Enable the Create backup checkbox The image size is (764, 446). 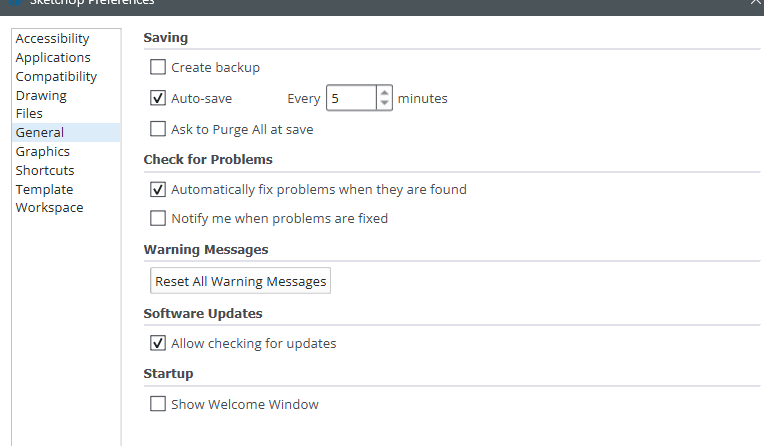click(158, 67)
